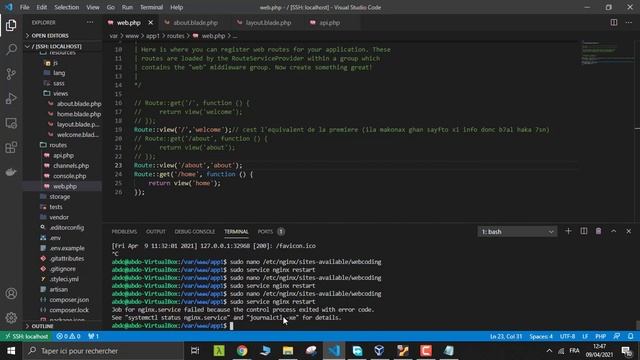Open editor More Actions ellipsis
The image size is (640, 360).
click(x=629, y=22)
